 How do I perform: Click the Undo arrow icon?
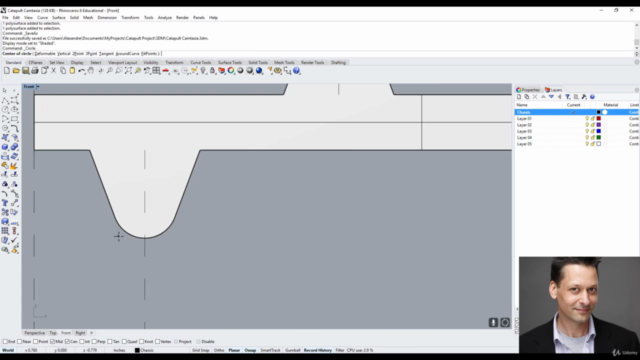pos(82,71)
